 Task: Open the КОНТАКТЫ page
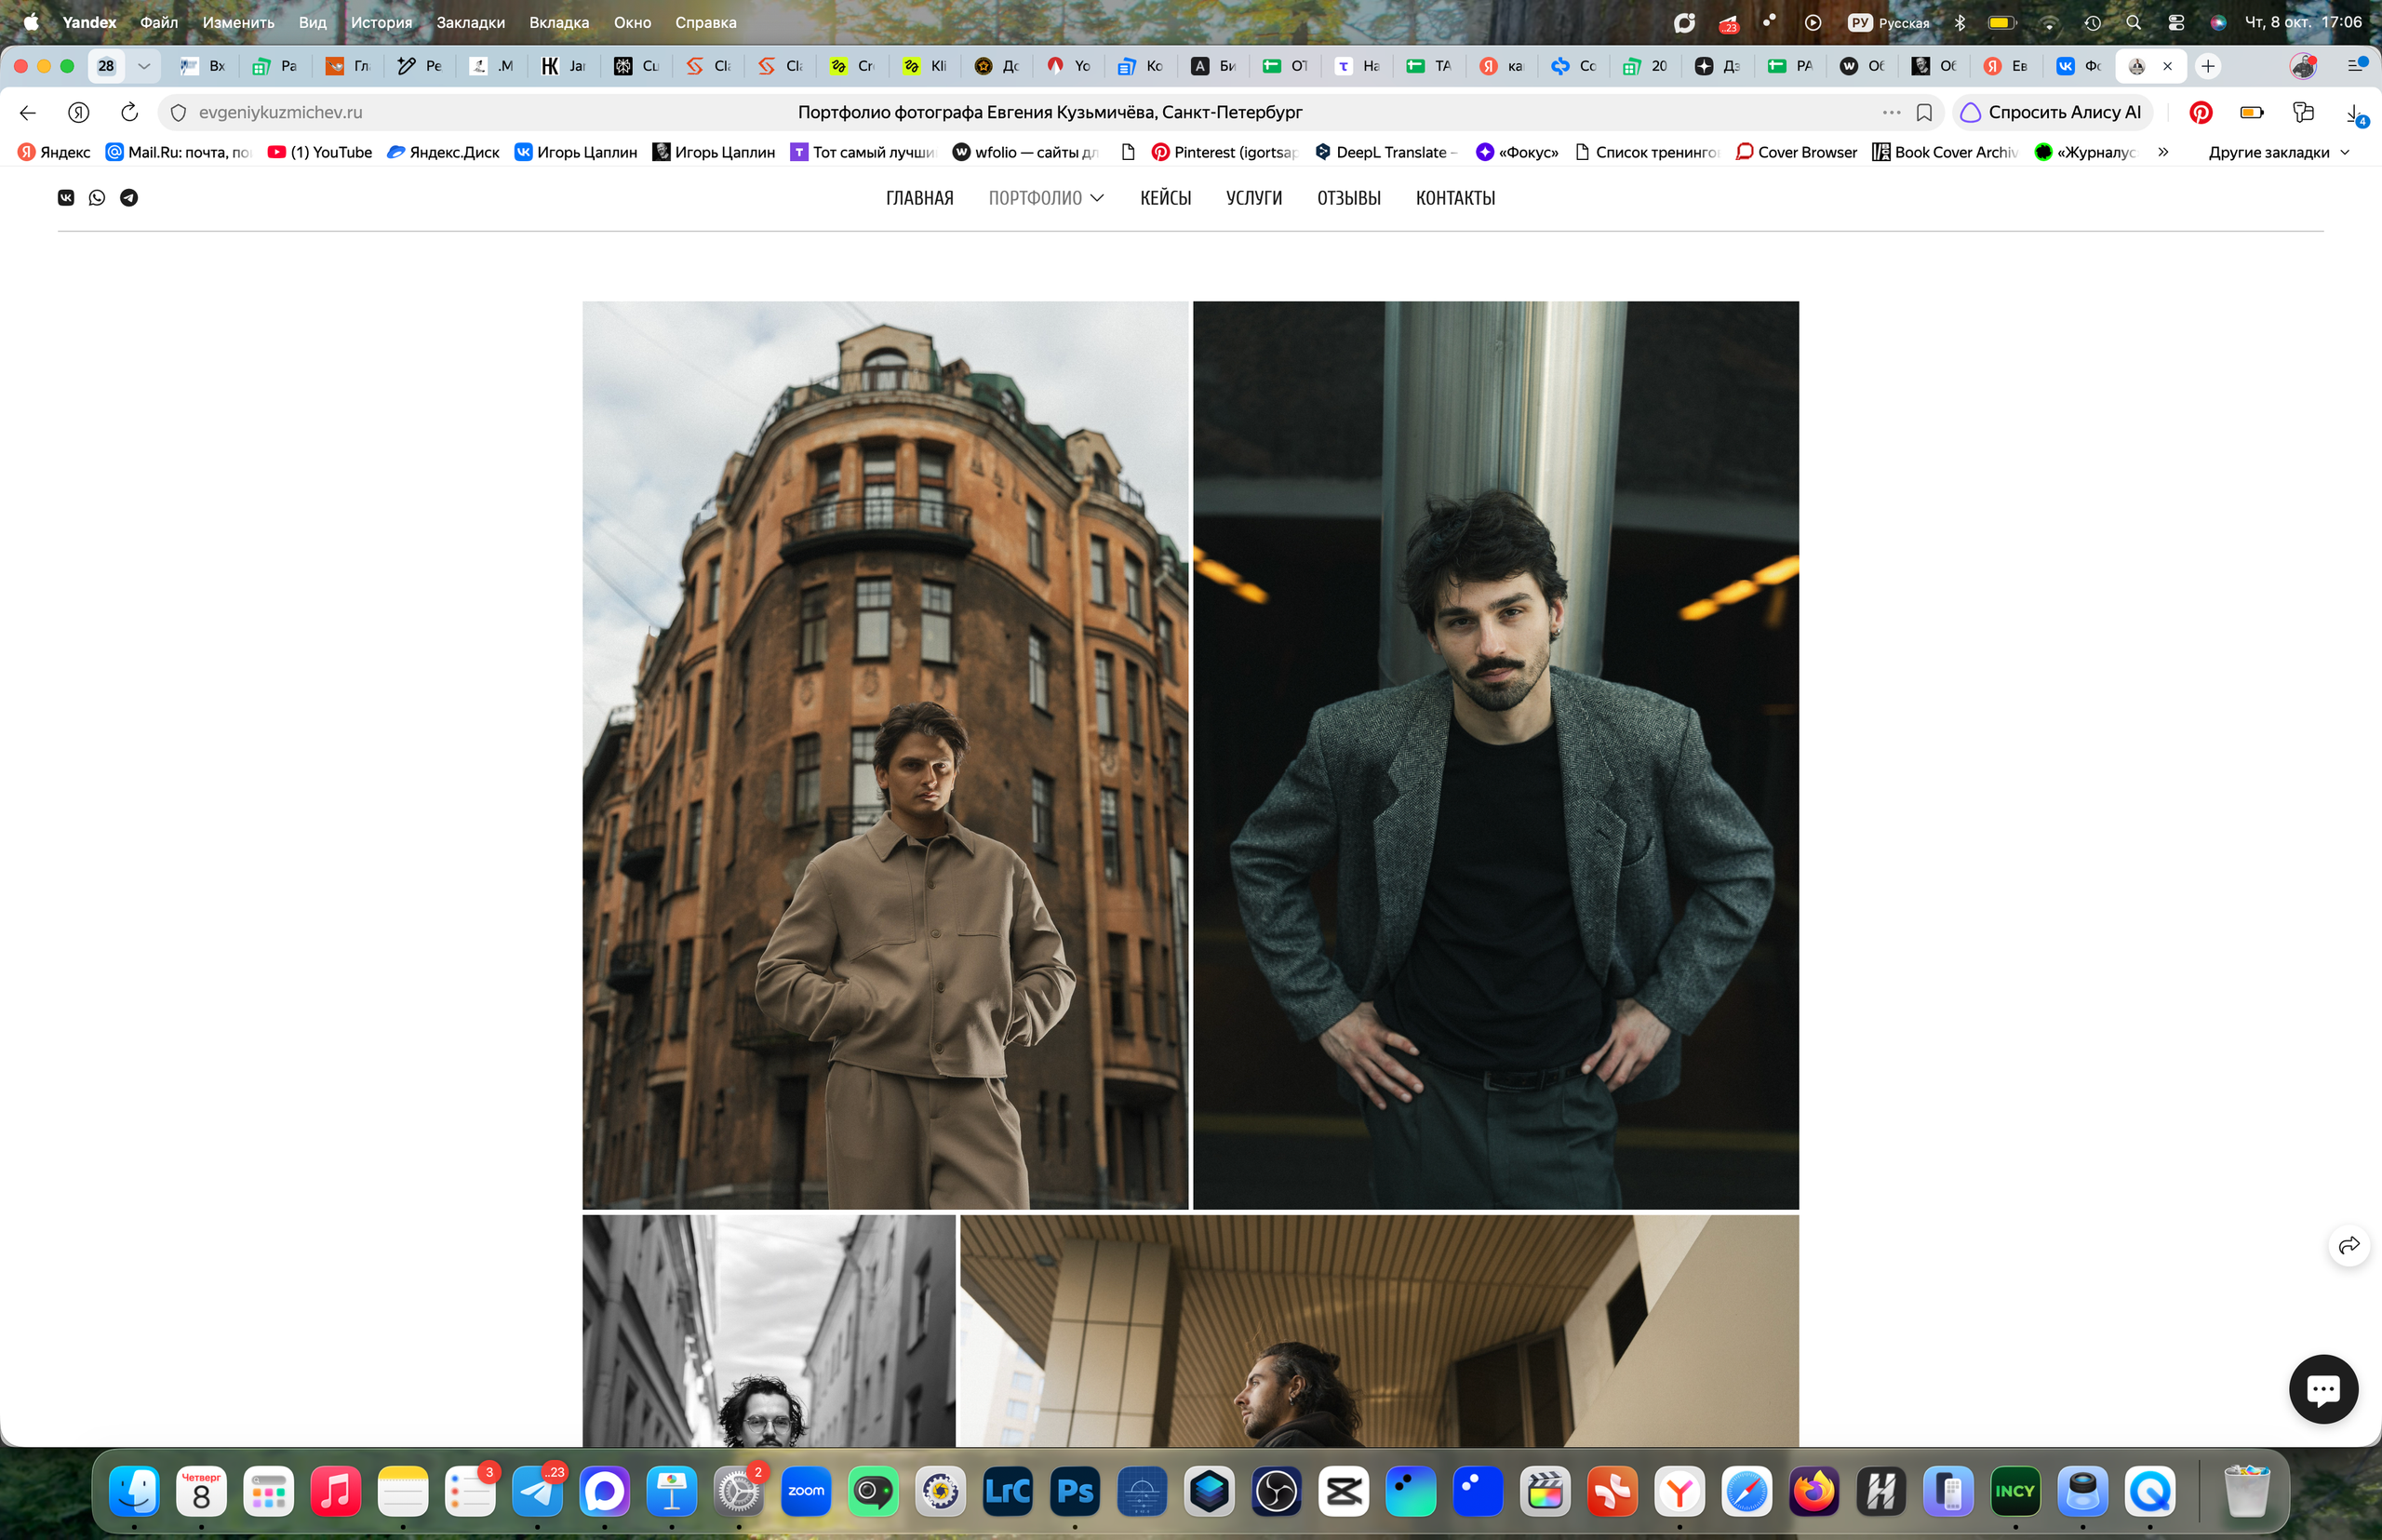(x=1455, y=198)
